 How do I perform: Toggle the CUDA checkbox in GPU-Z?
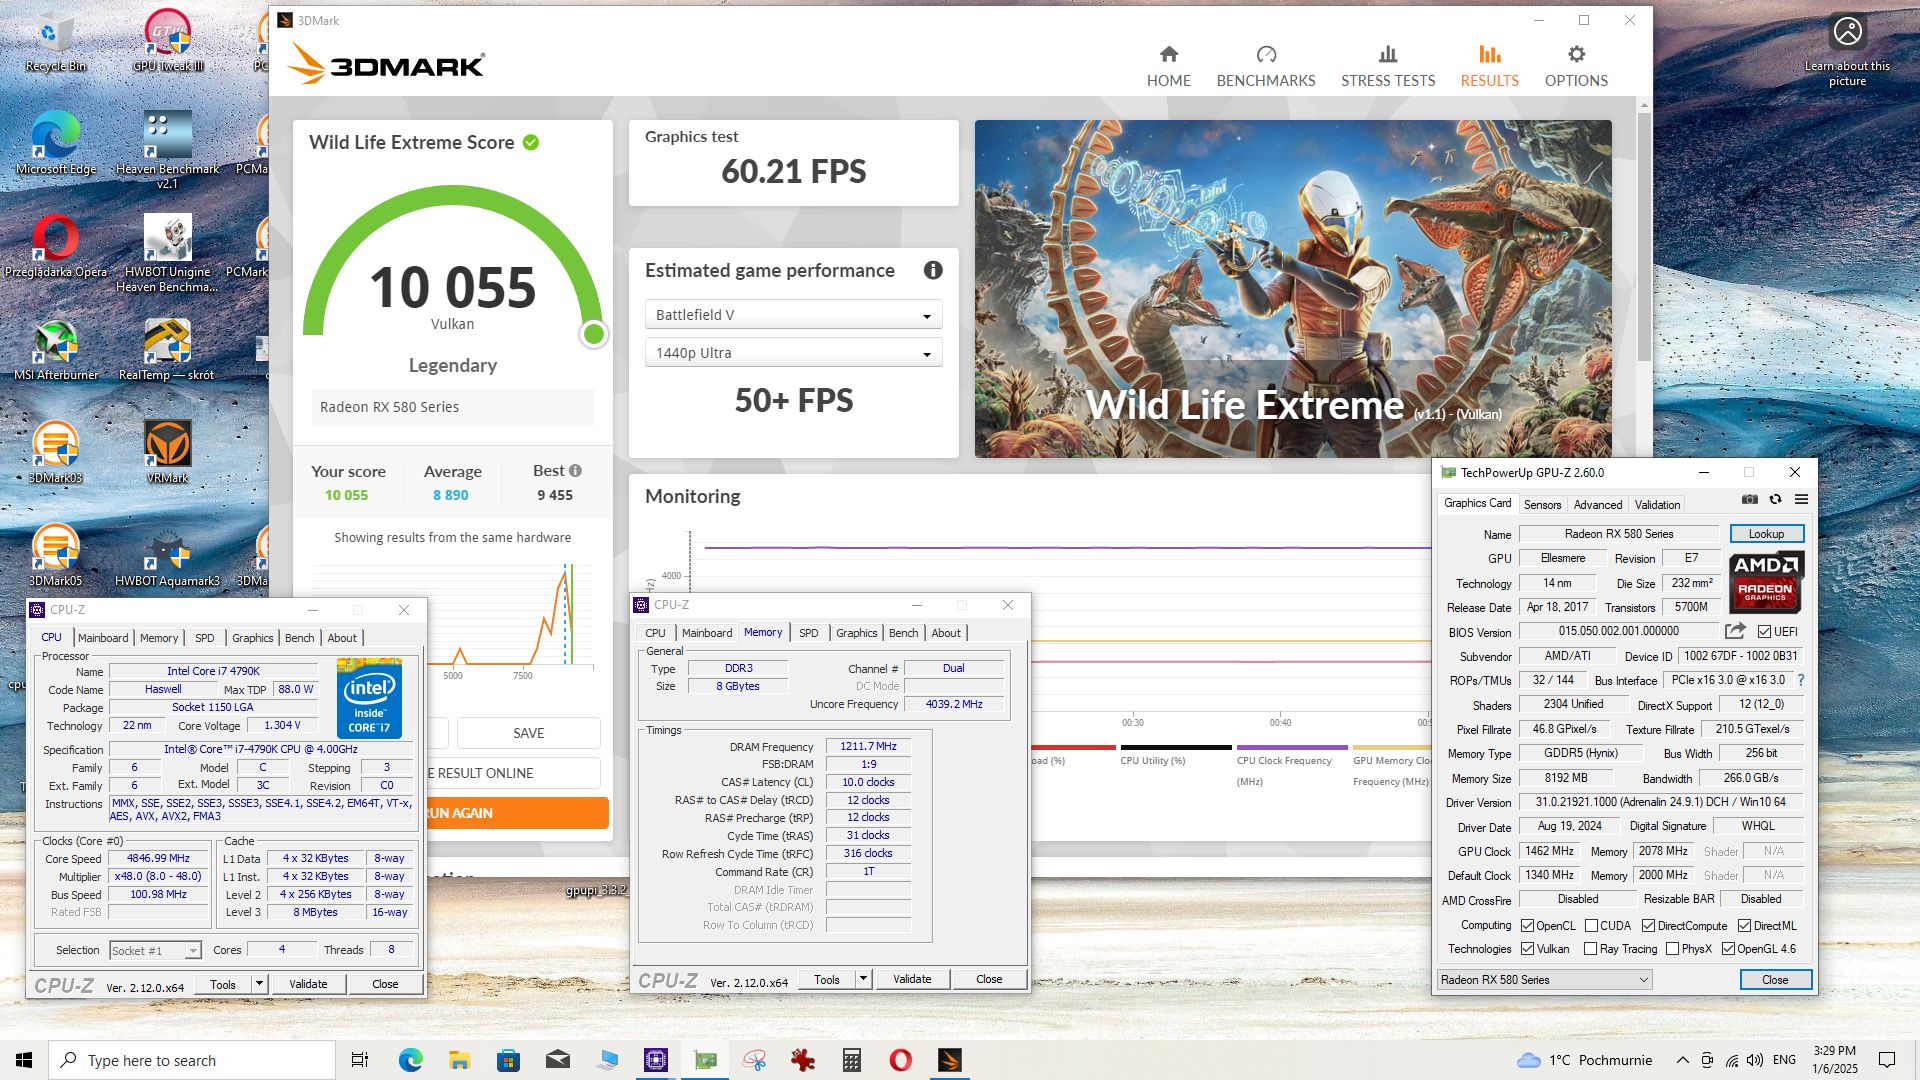pos(1591,926)
